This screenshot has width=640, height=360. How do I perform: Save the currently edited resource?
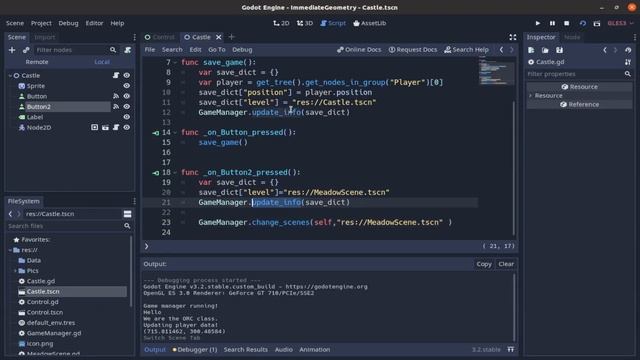pyautogui.click(x=559, y=50)
